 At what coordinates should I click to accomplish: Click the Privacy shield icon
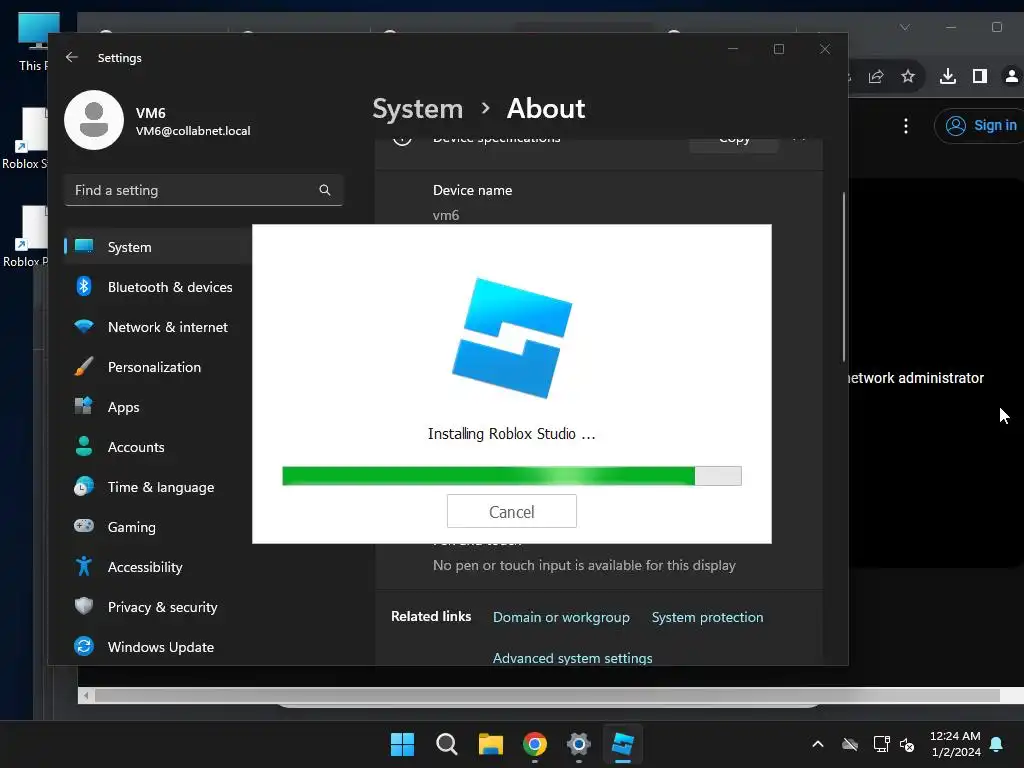click(x=84, y=606)
